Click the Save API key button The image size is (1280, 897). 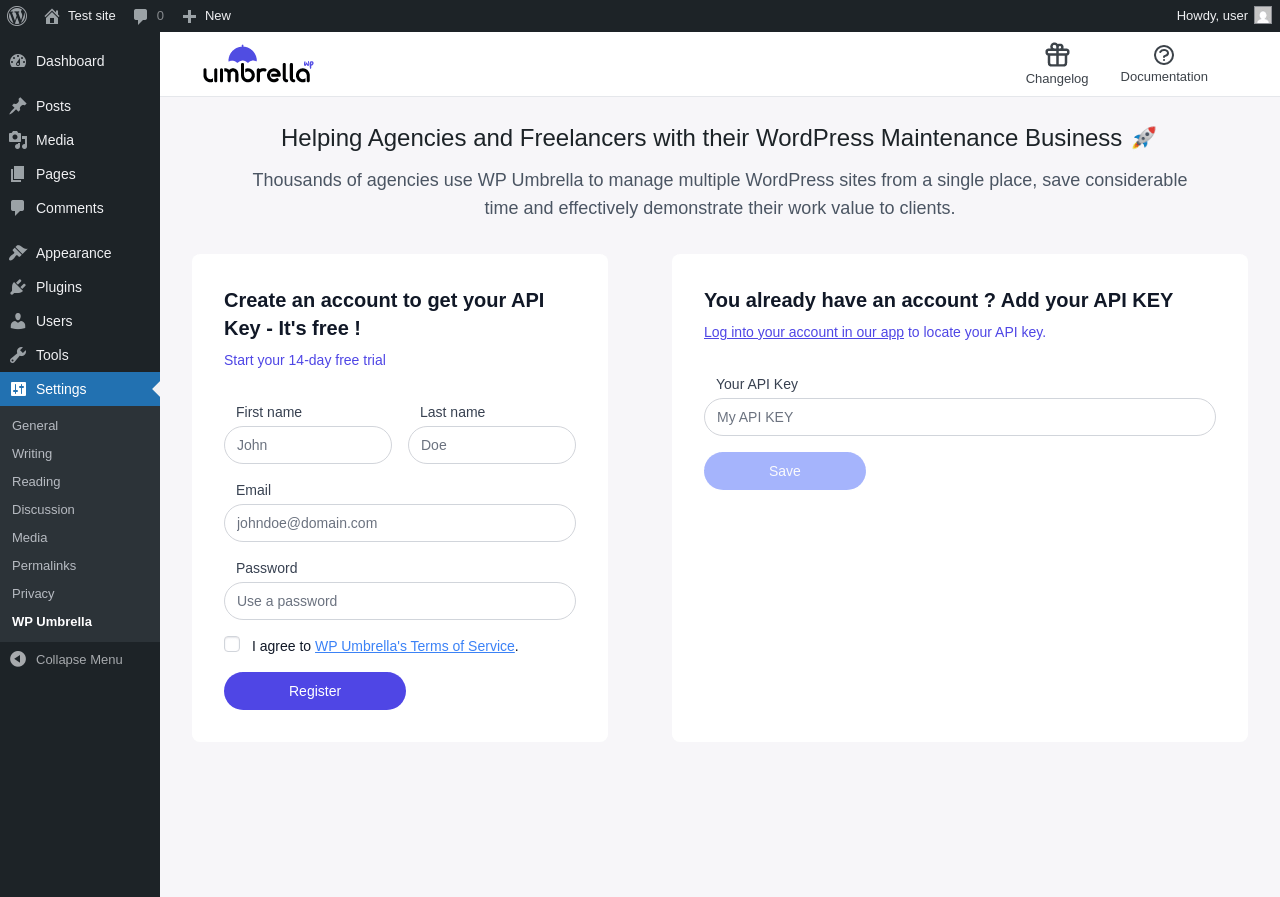(x=785, y=471)
